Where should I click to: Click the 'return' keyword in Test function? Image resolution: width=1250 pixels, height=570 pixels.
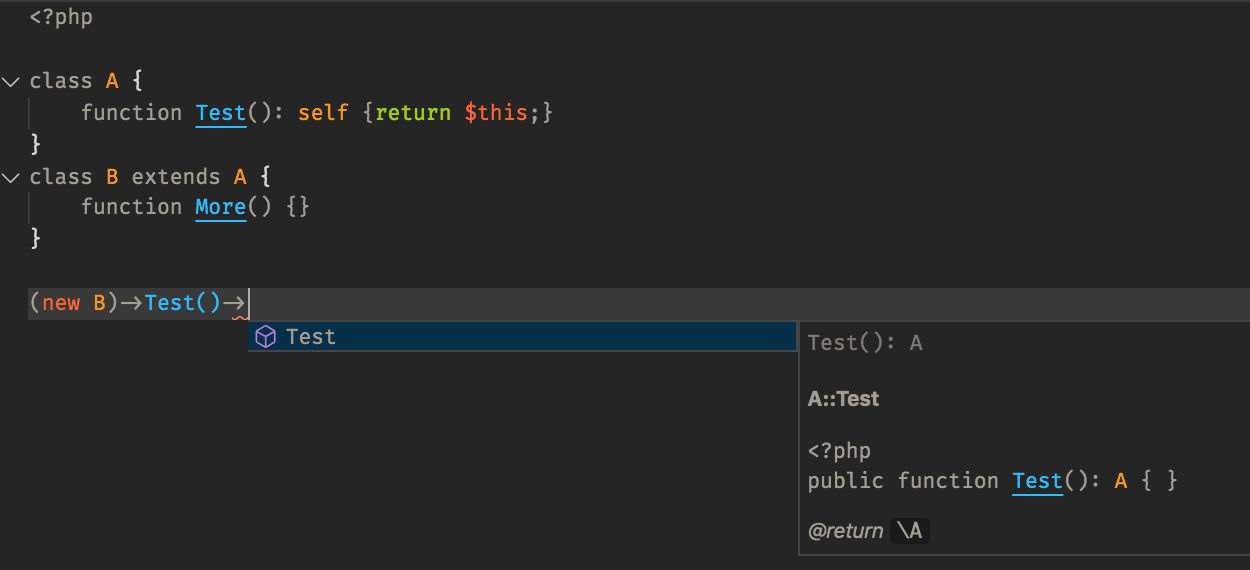coord(413,113)
